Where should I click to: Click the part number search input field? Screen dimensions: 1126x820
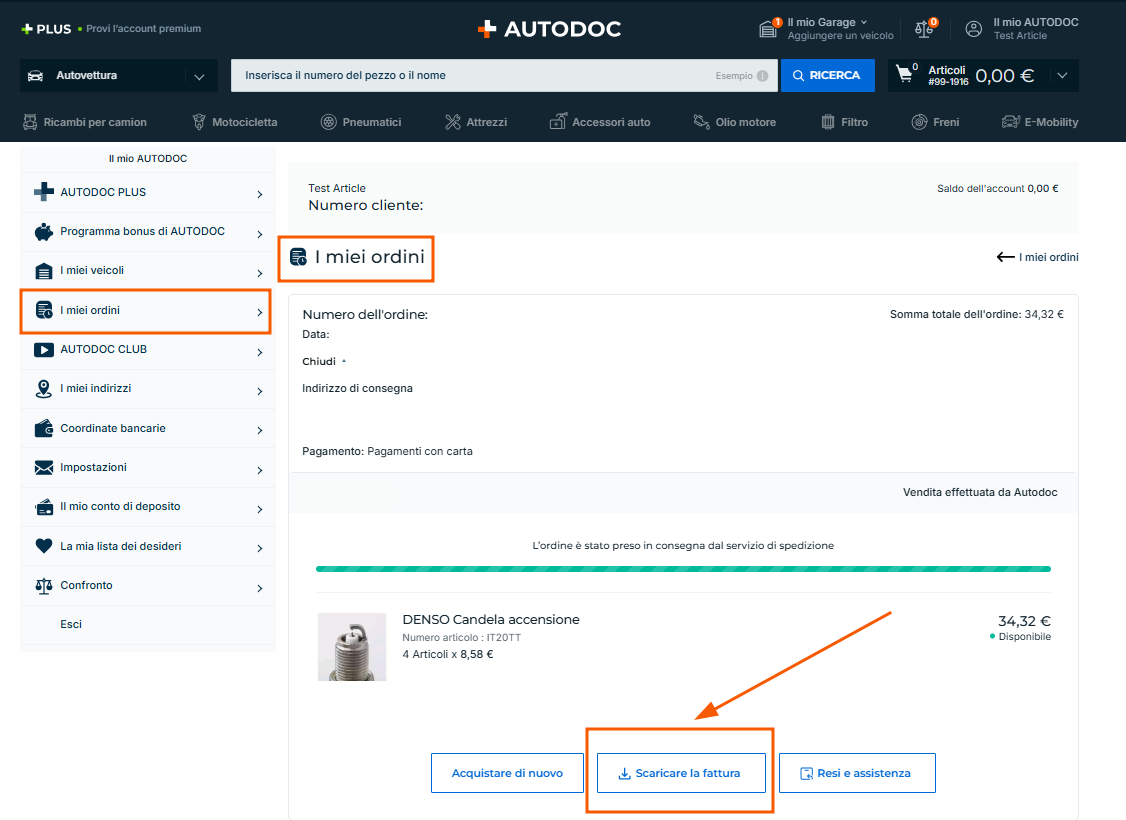tap(470, 76)
